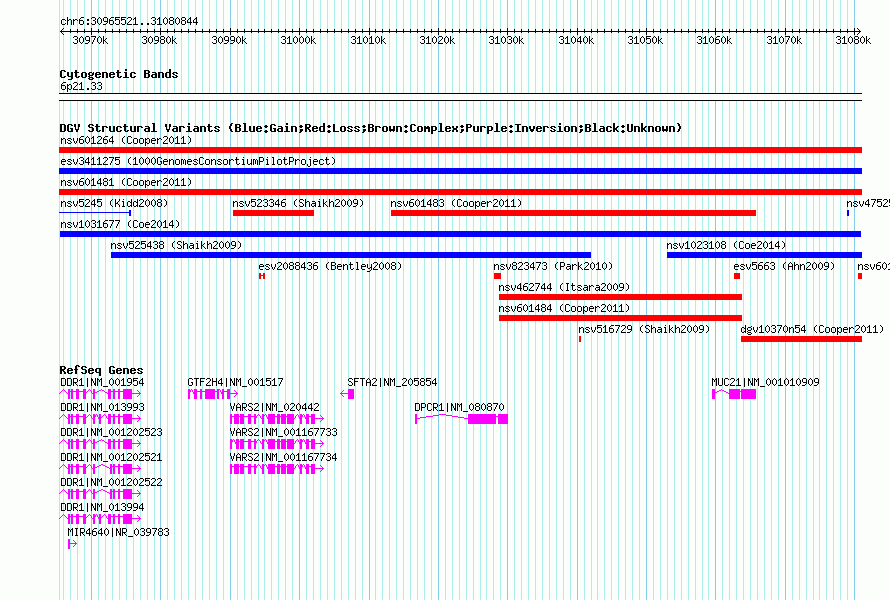
Task: Select the VARS2|NM_001167734 transcript glyph
Action: 277,469
